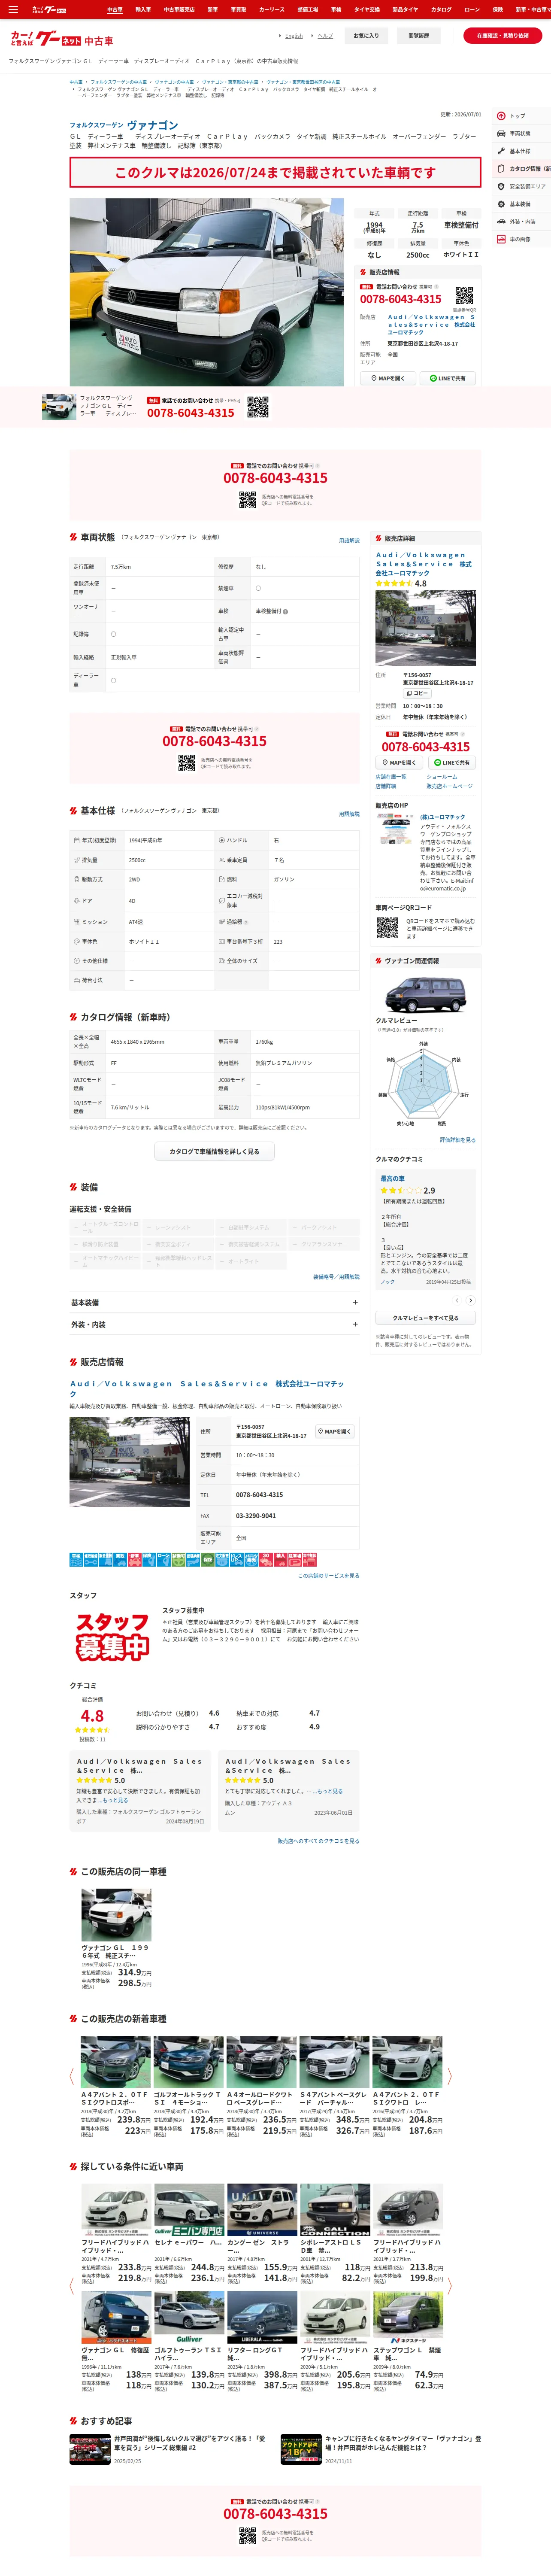
Task: Select the カタログ情報 icon in side navigation
Action: point(501,169)
